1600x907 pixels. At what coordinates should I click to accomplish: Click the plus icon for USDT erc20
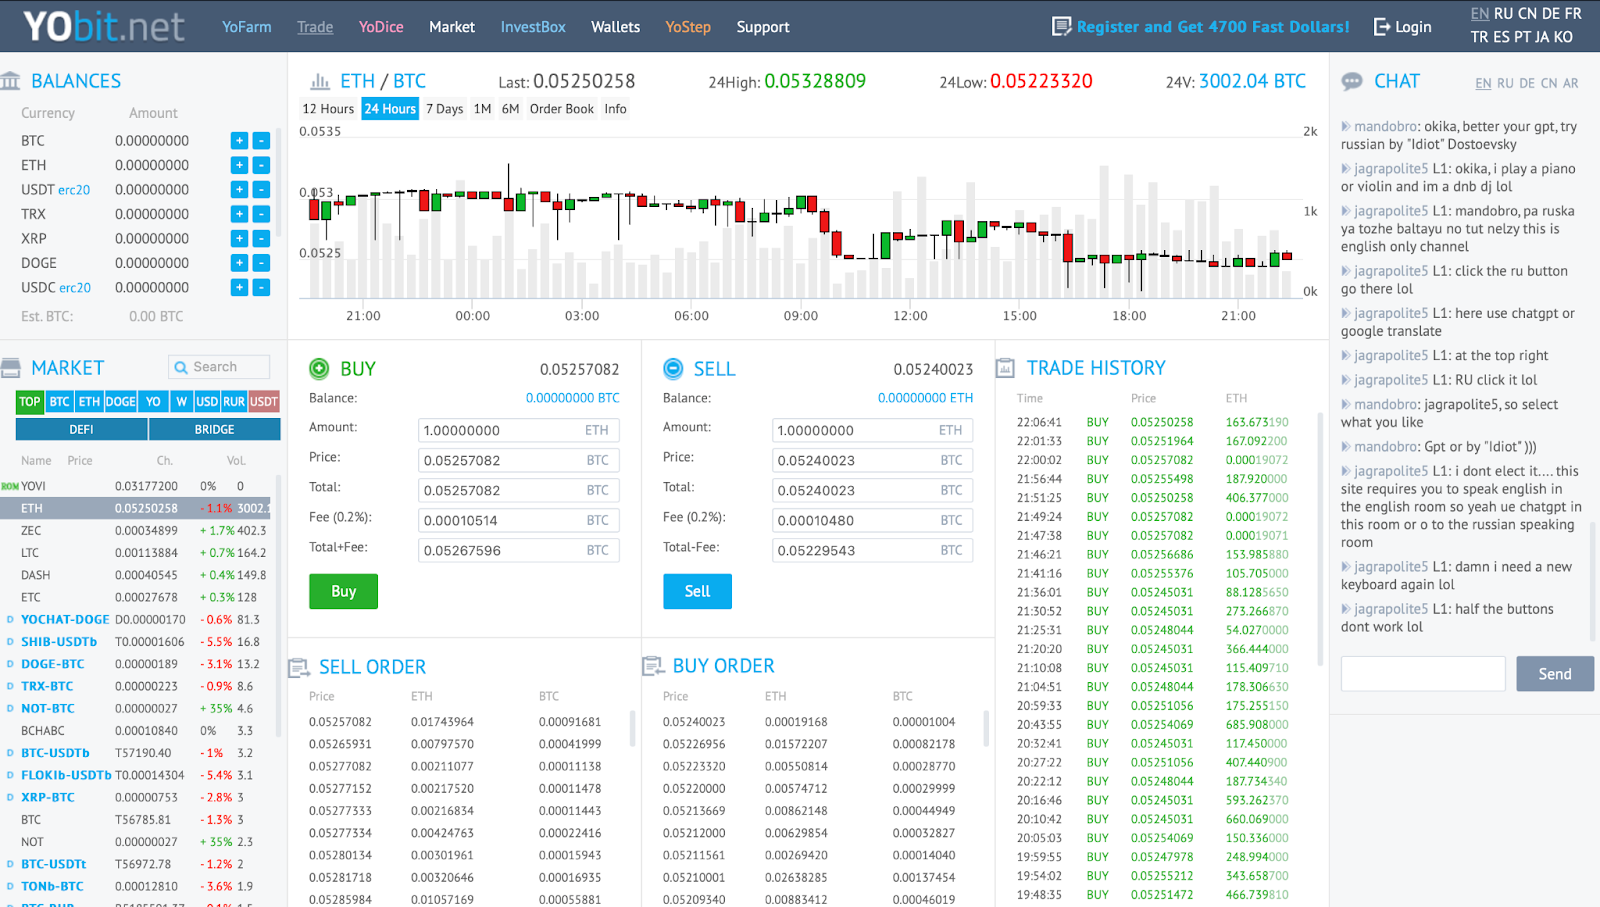239,190
